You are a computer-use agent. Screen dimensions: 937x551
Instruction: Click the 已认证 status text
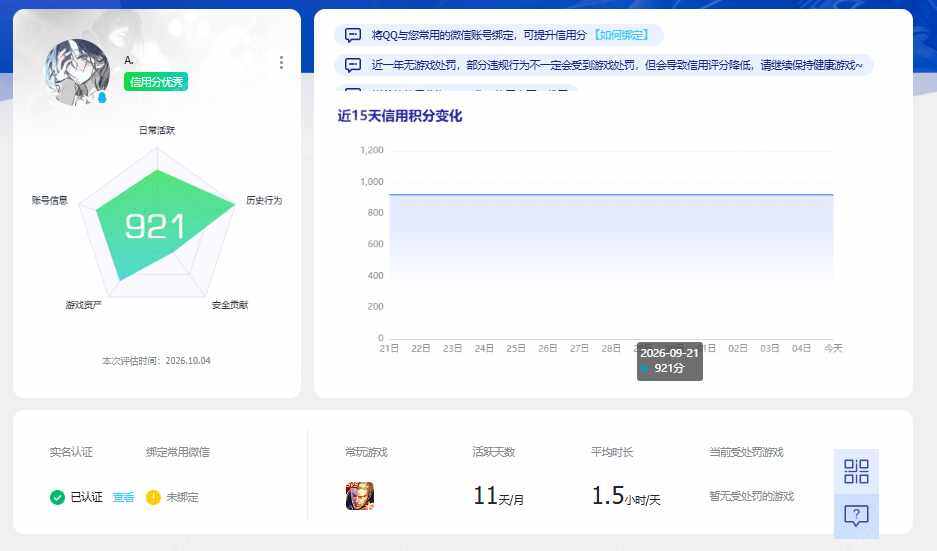87,497
